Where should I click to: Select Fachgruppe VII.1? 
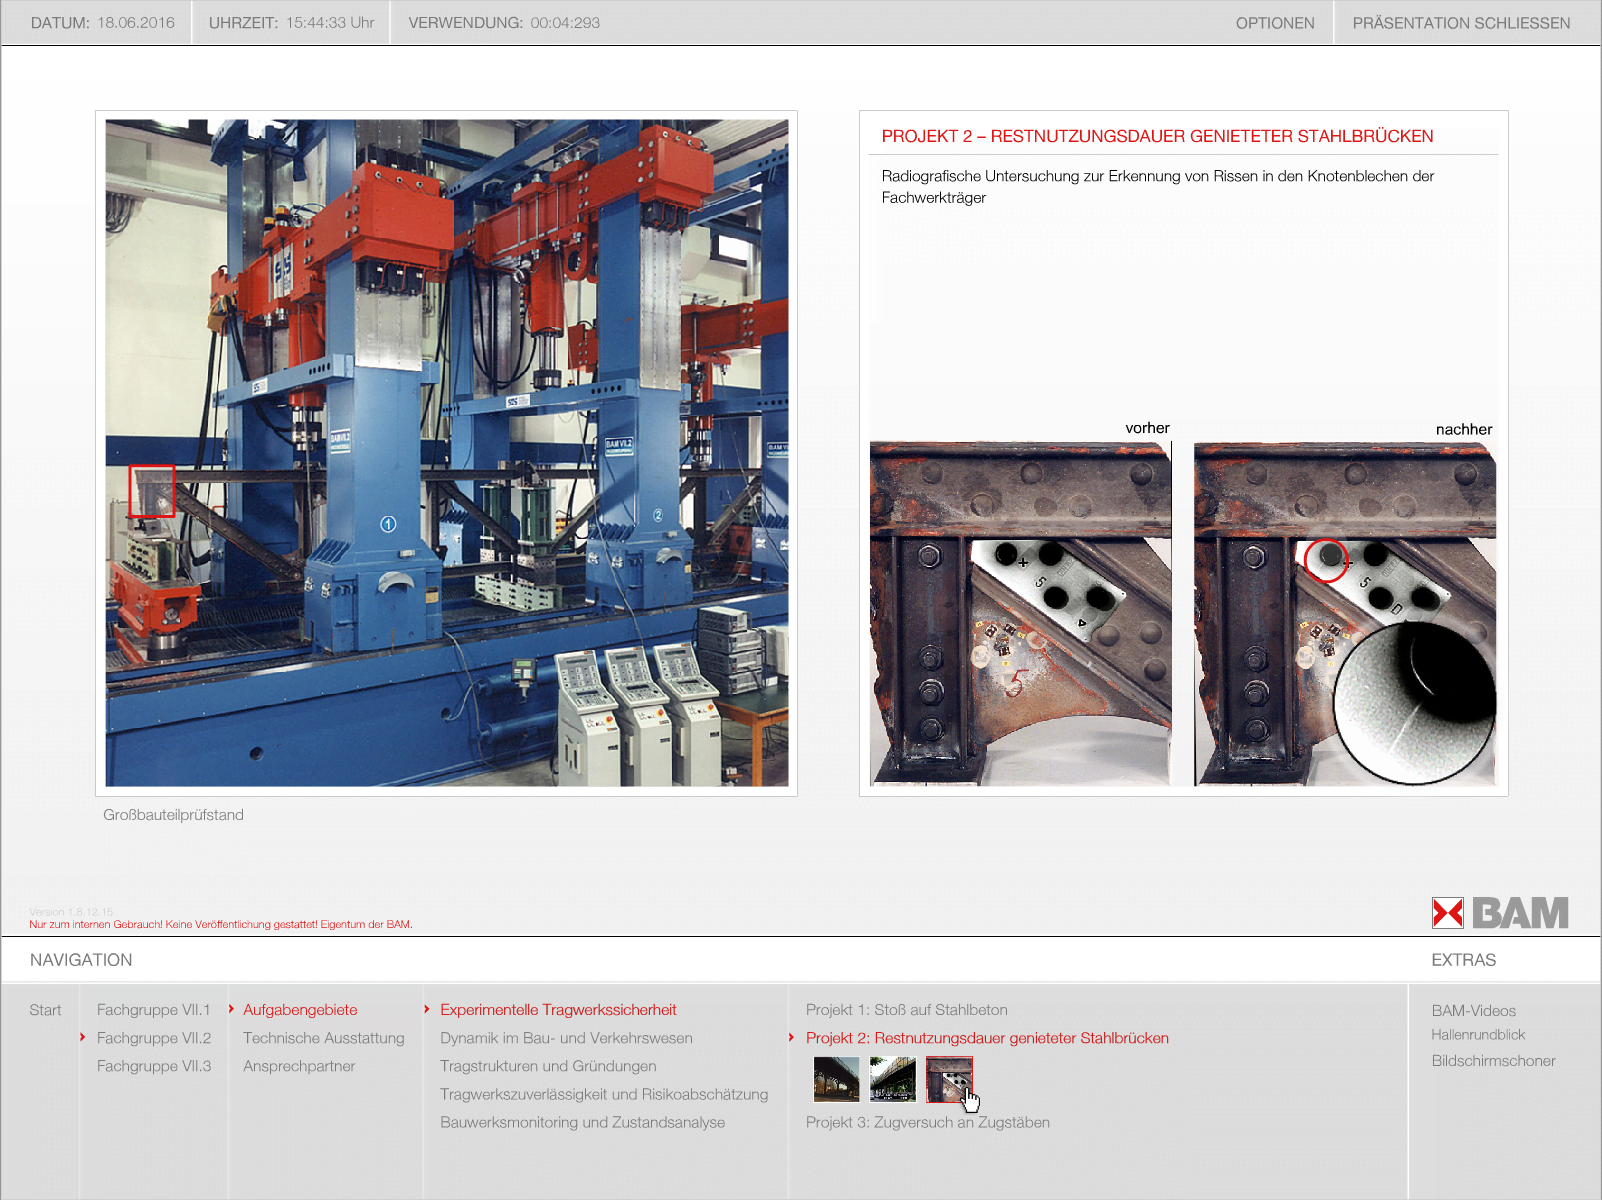click(x=153, y=1010)
